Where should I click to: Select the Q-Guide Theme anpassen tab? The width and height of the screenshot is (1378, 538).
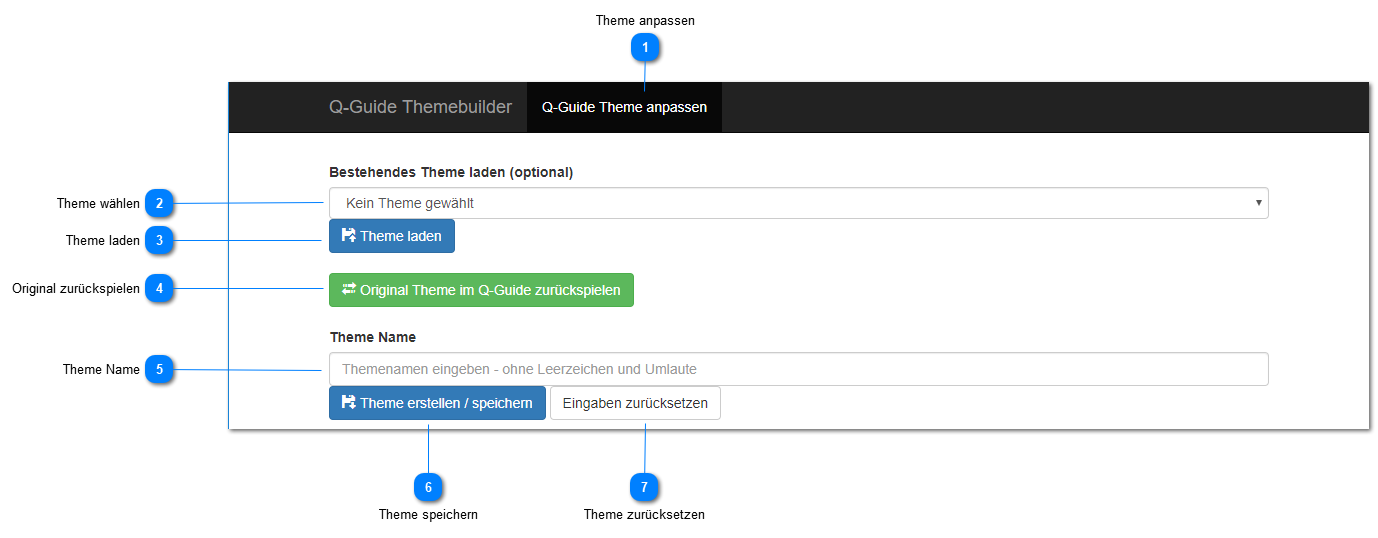pyautogui.click(x=624, y=107)
